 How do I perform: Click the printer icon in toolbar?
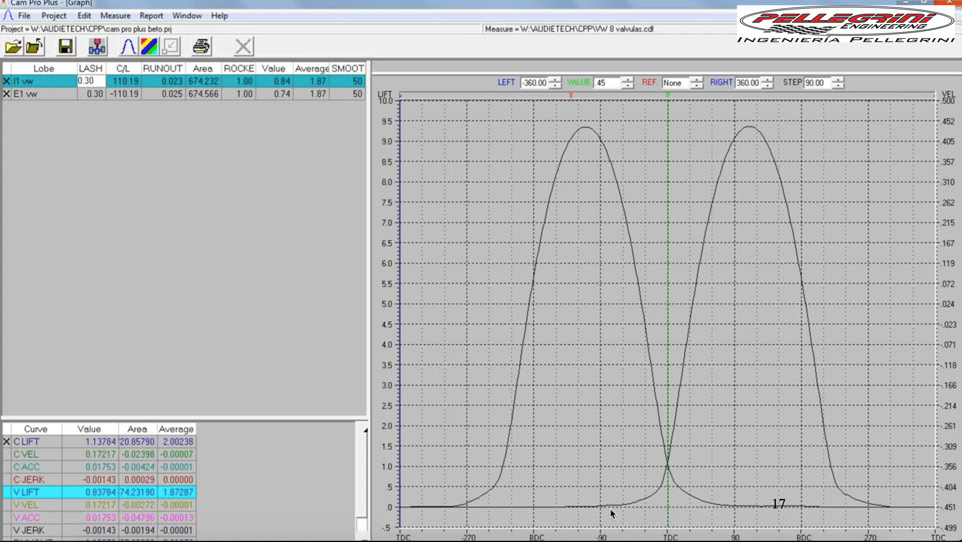click(x=201, y=47)
